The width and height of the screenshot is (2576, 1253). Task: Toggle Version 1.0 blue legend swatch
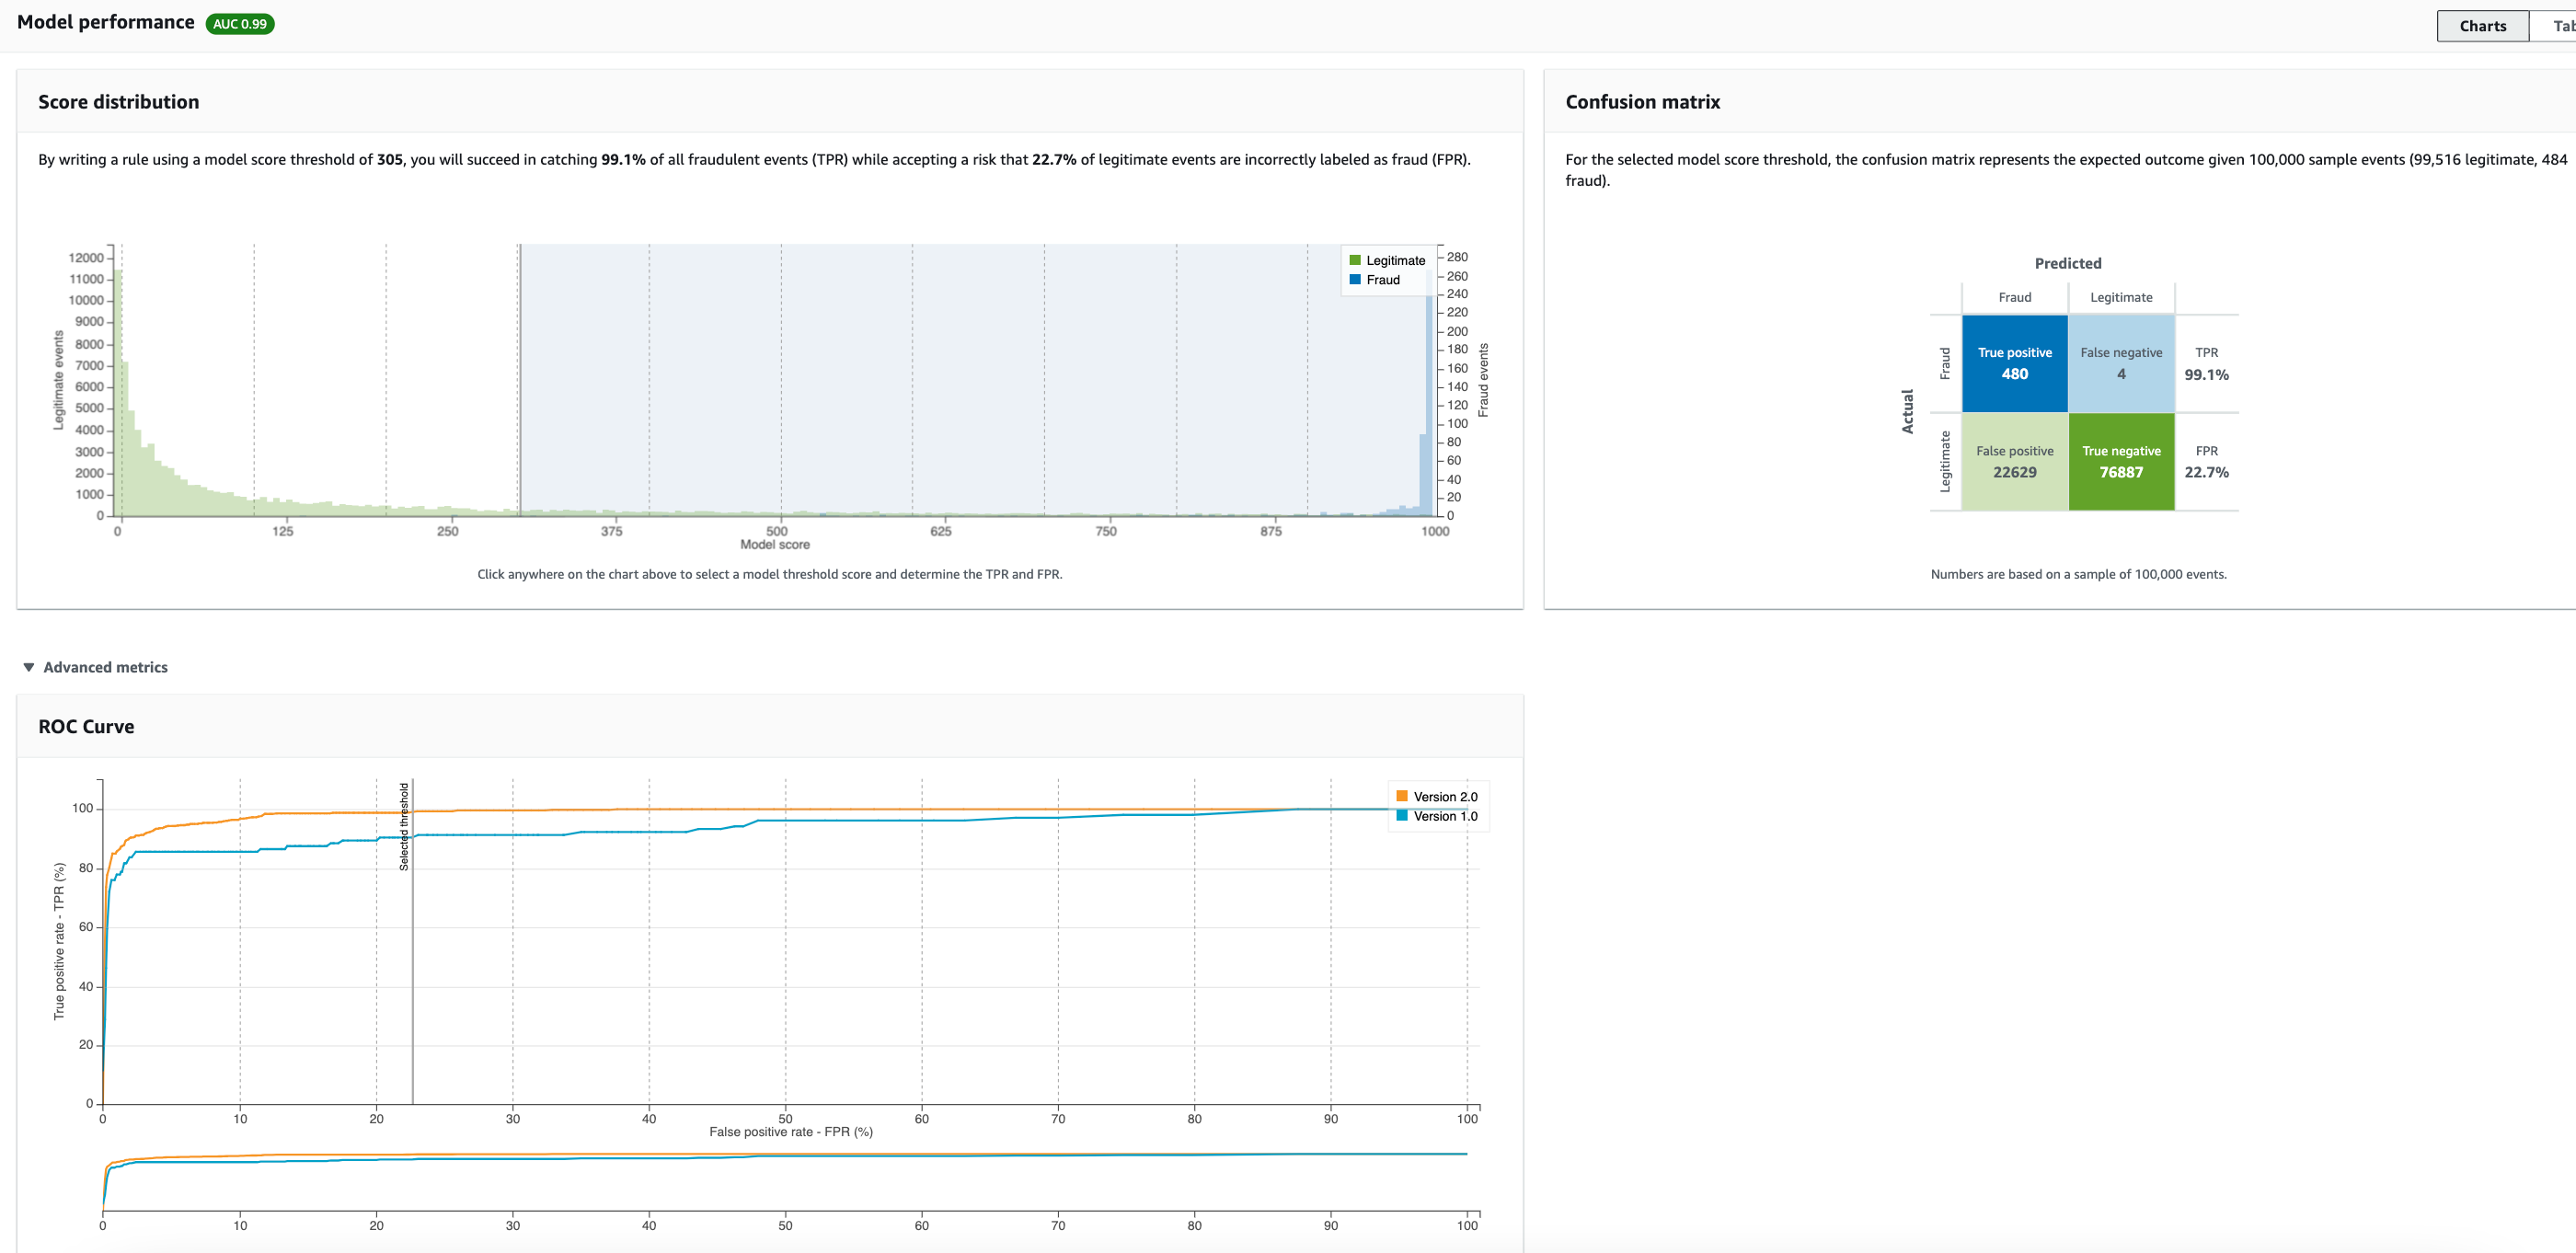pos(1402,816)
